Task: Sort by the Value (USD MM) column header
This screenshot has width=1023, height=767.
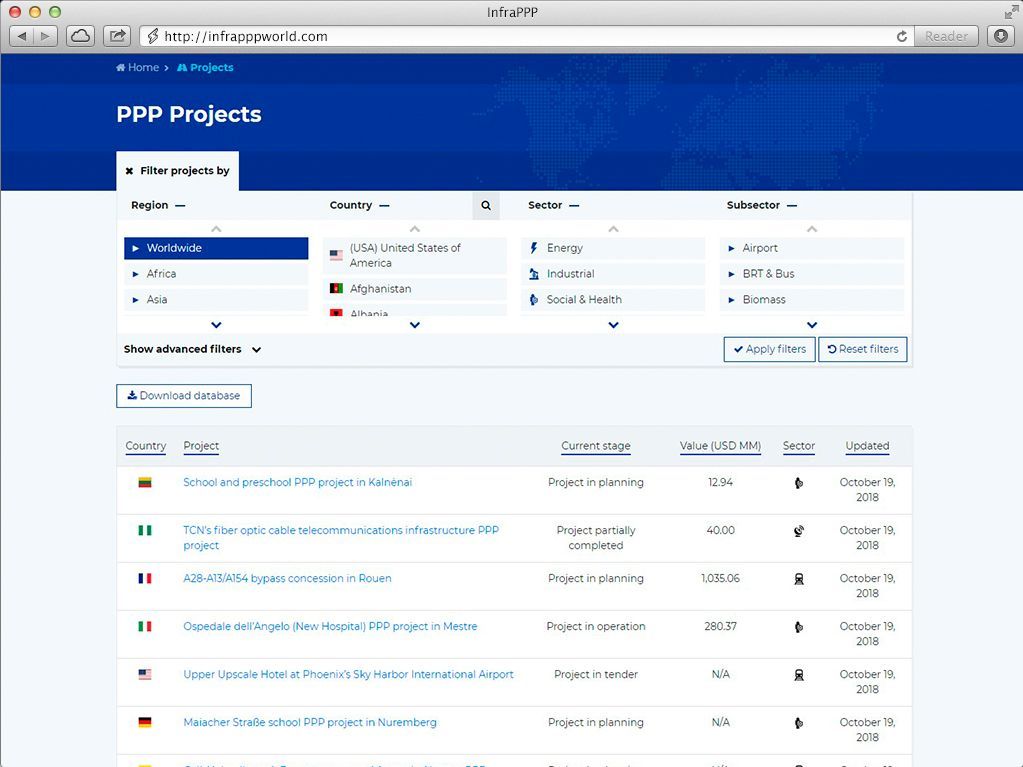Action: 720,446
